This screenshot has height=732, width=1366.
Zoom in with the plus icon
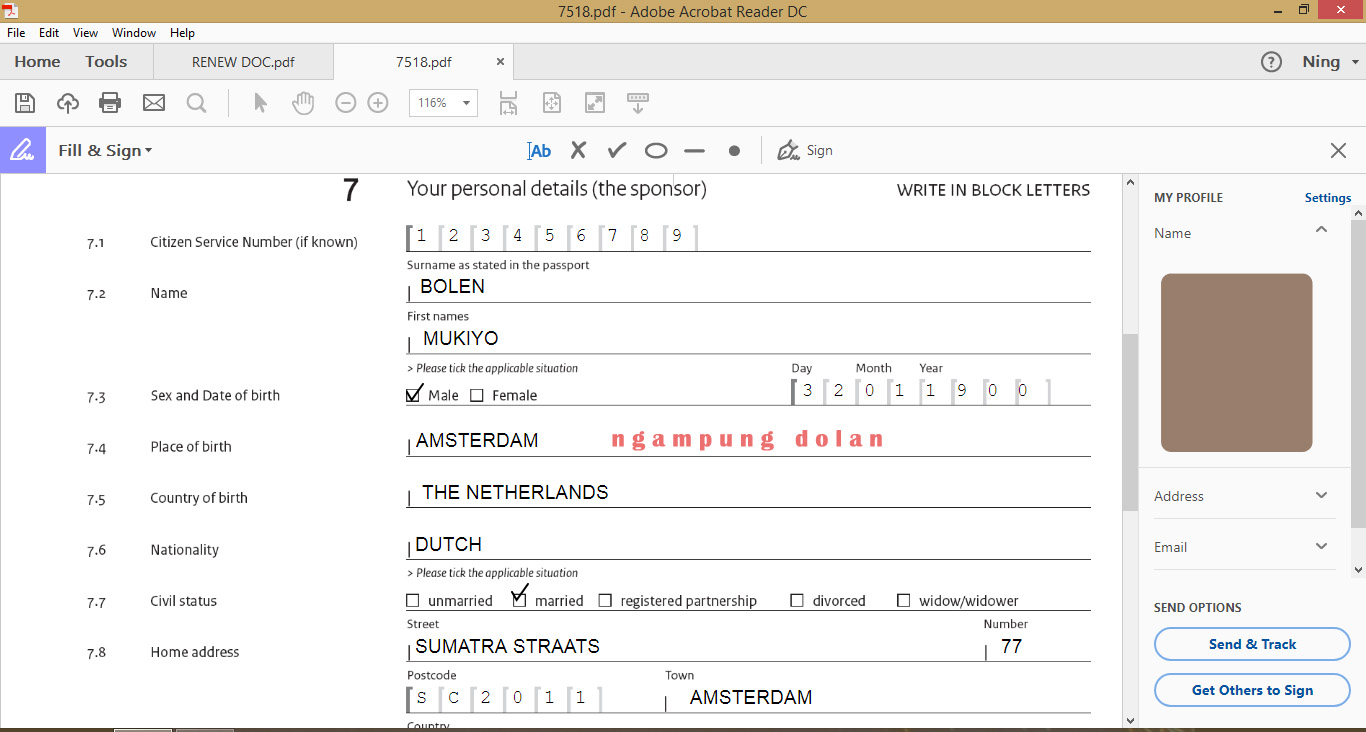click(x=378, y=102)
